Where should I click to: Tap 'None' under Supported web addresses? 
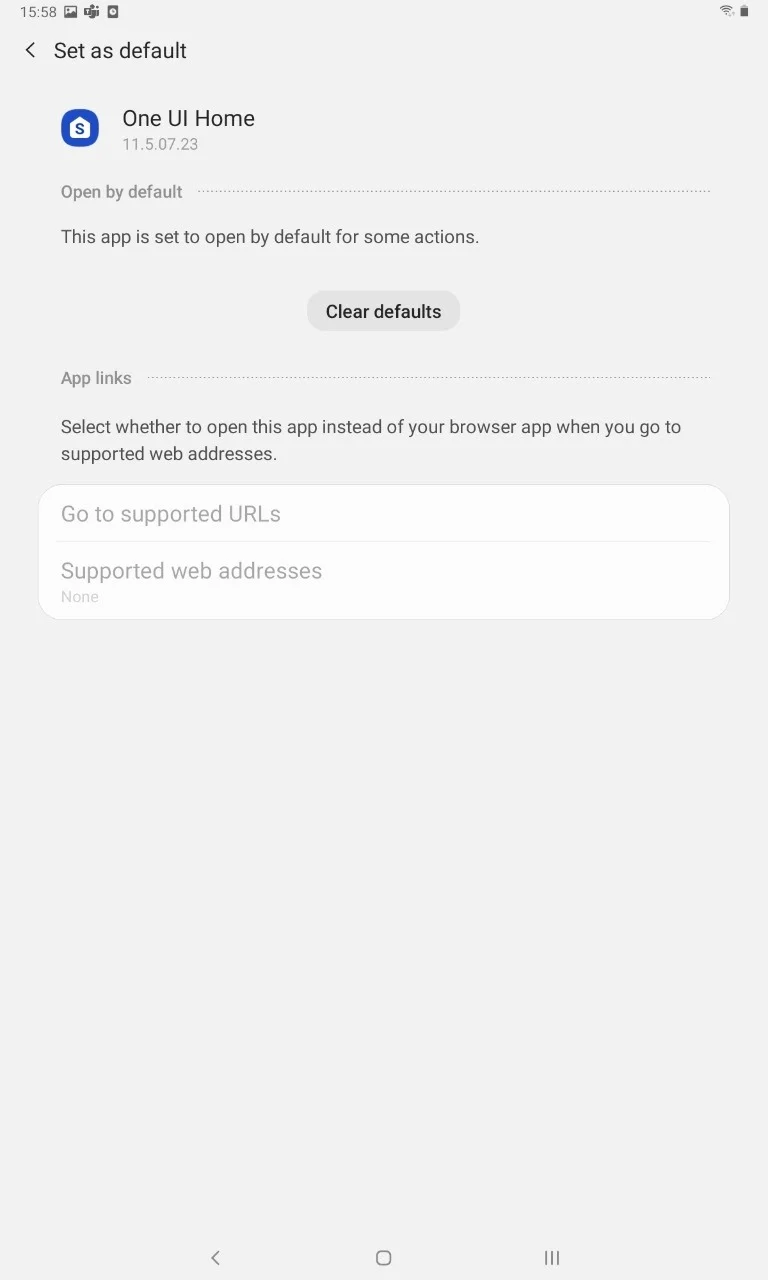tap(80, 597)
